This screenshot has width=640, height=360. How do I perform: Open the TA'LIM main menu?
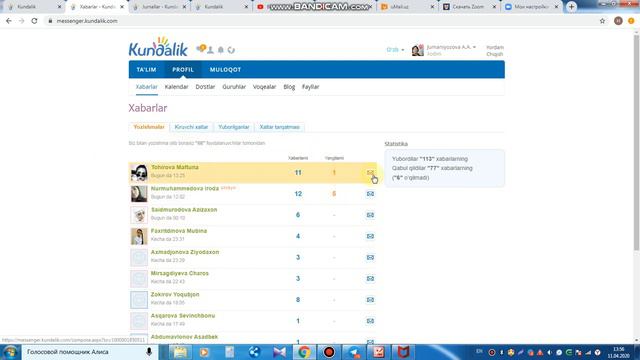(146, 69)
